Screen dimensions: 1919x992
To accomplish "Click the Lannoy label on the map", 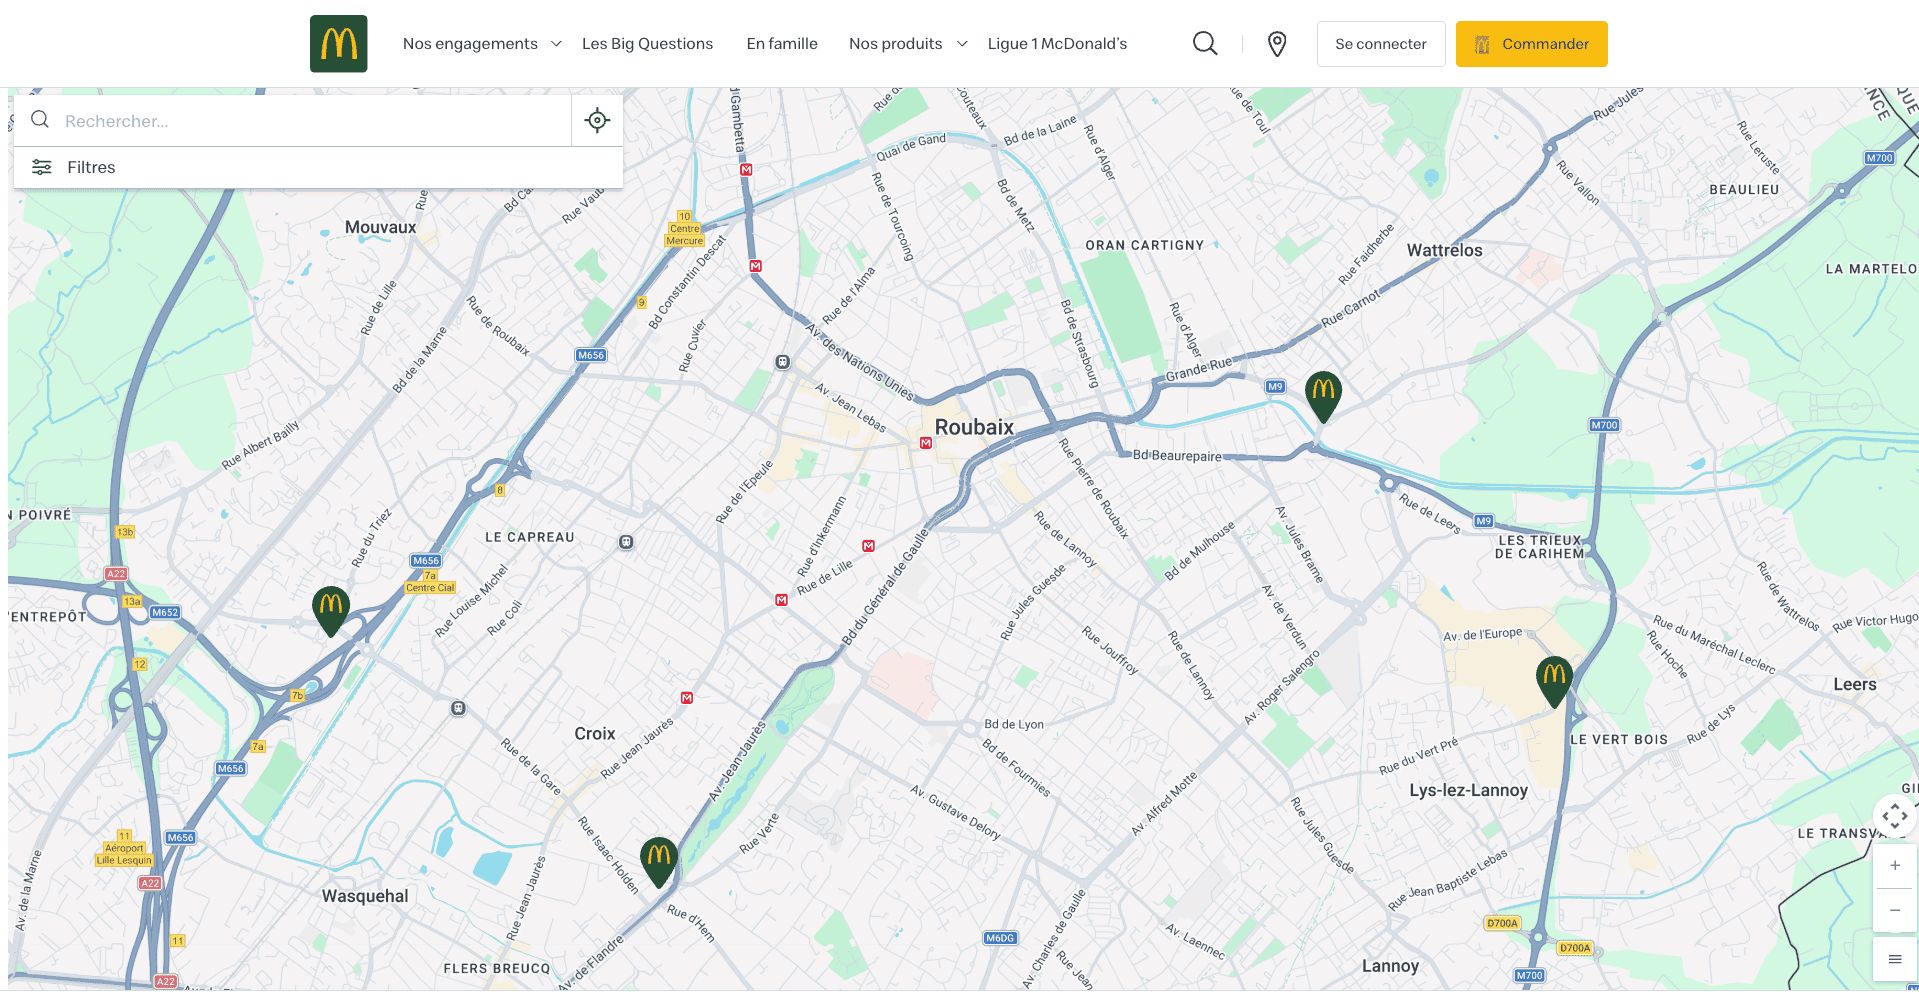I will pyautogui.click(x=1390, y=966).
